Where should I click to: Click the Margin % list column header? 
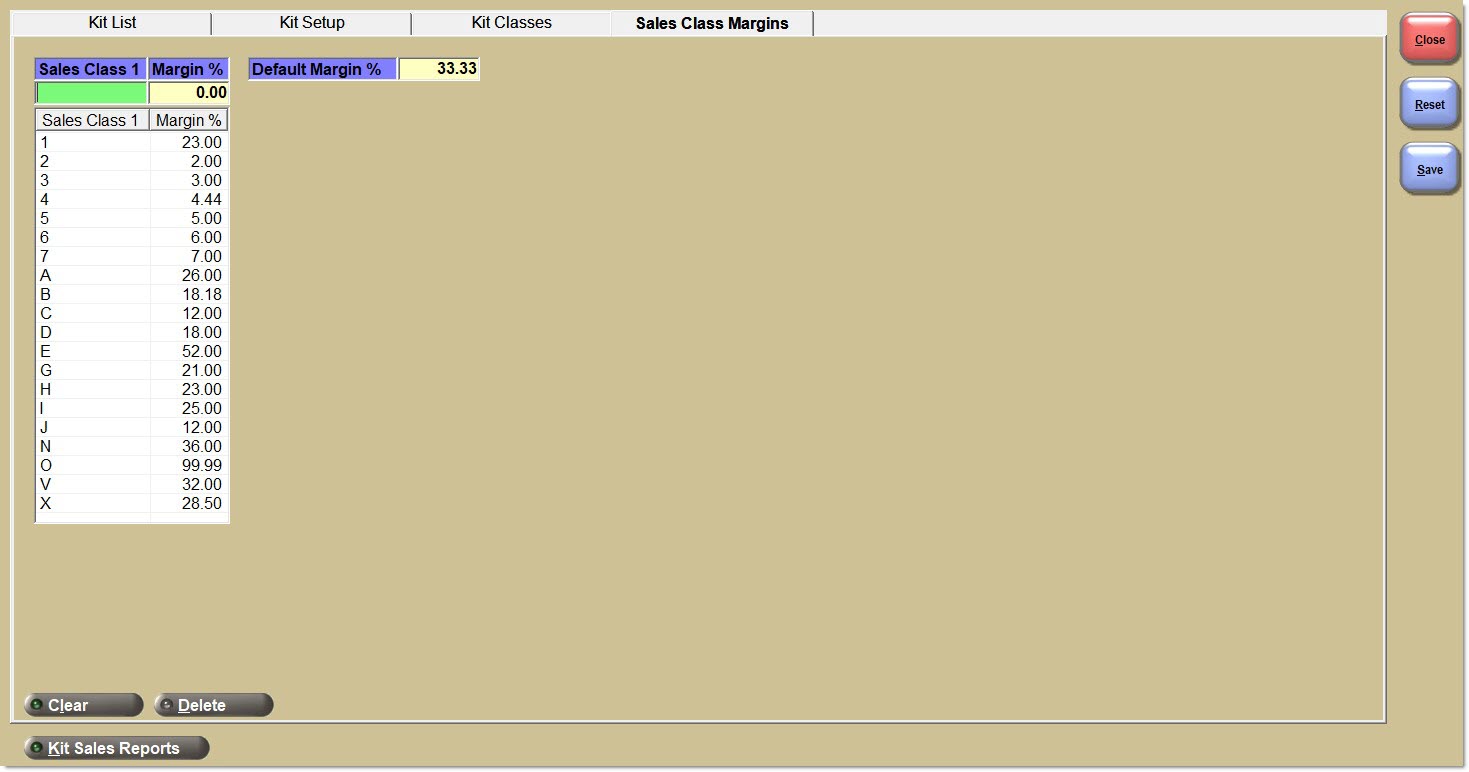(188, 120)
